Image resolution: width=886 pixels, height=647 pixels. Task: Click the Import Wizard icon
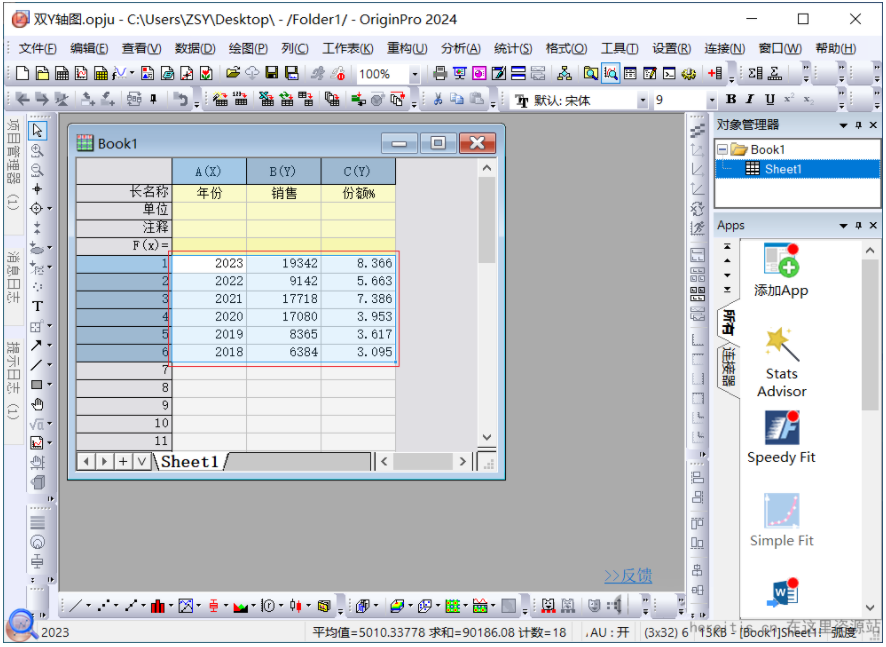(221, 99)
